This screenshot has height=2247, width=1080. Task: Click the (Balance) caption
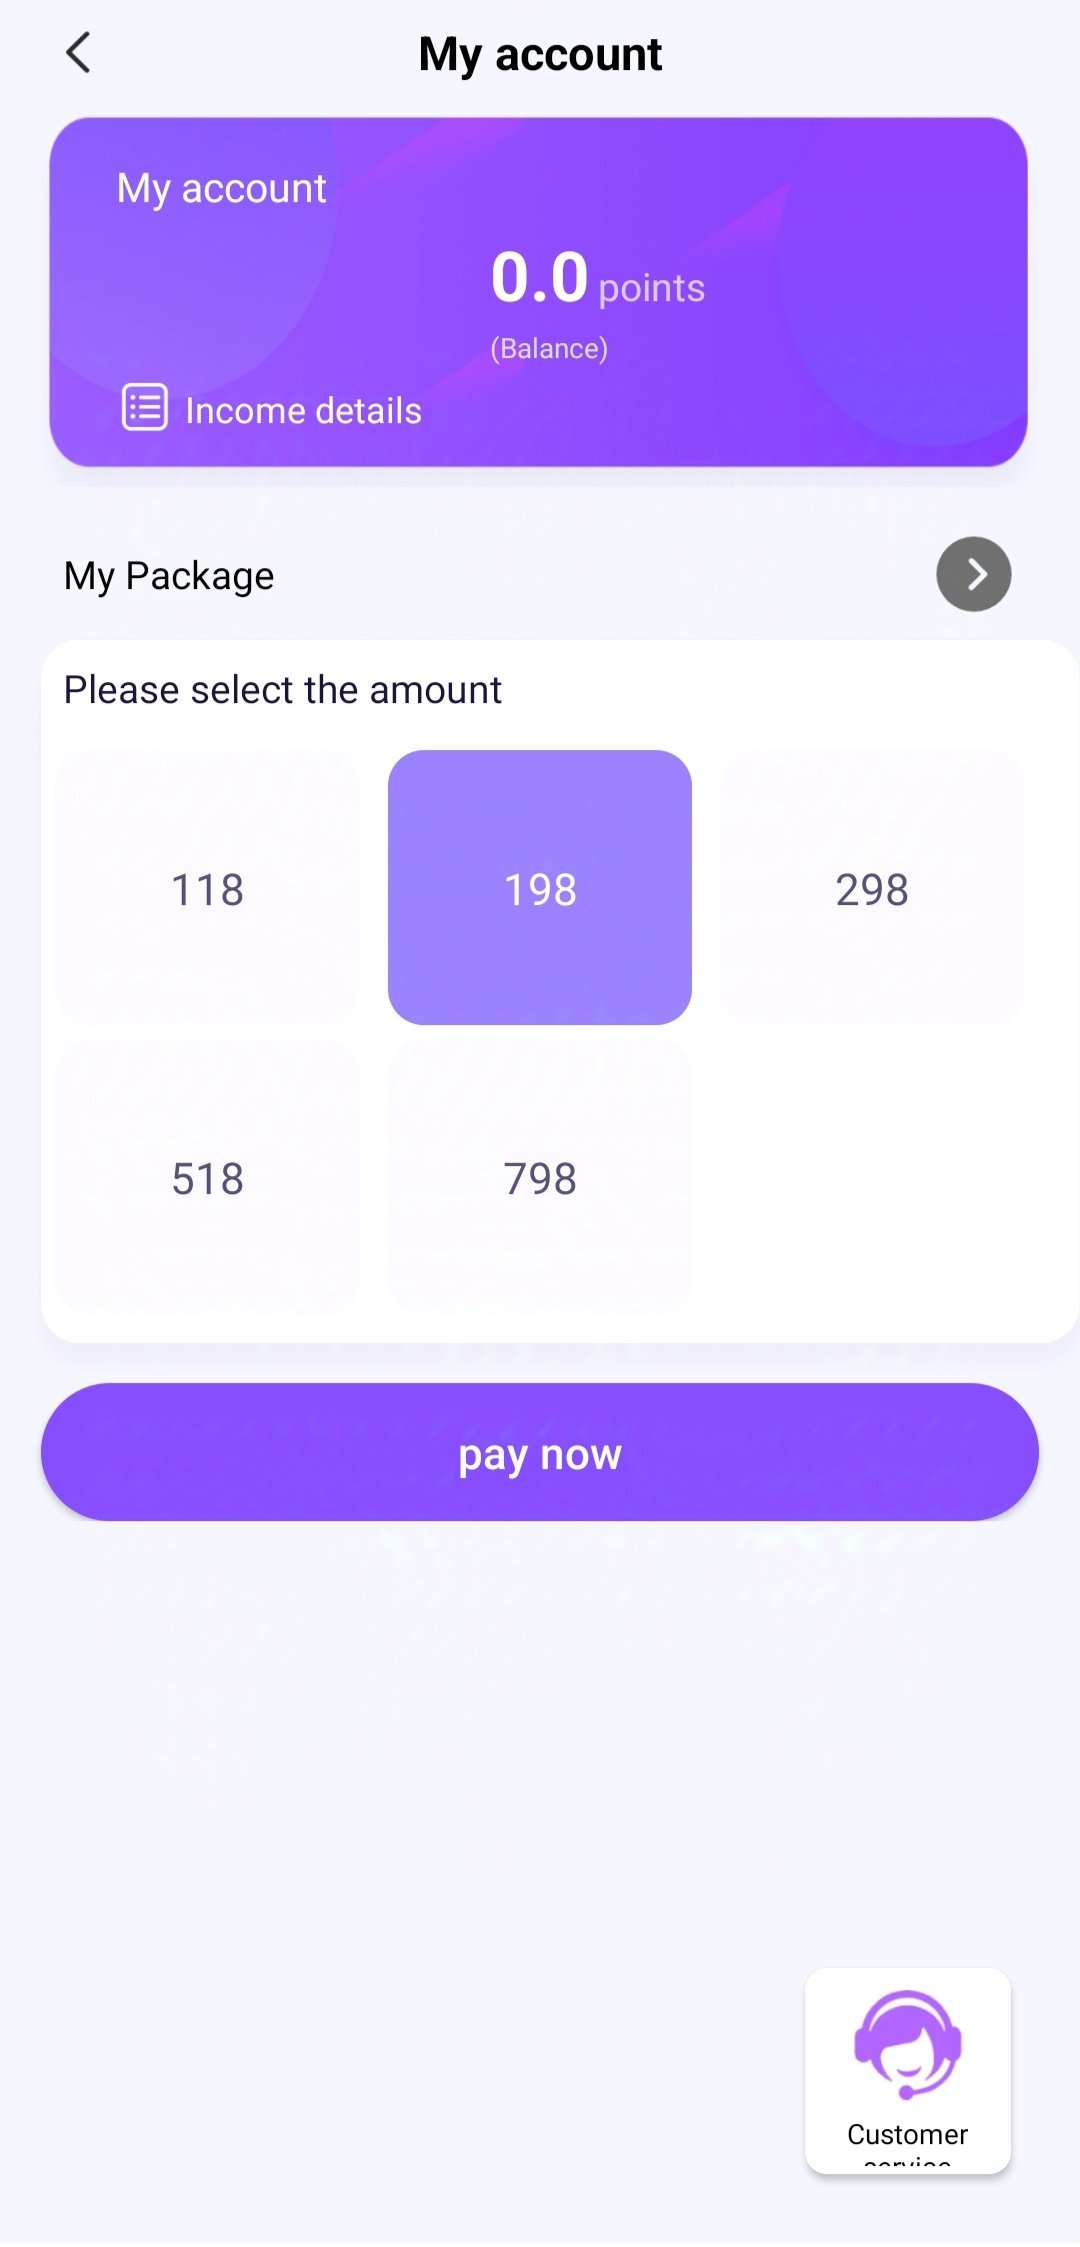coord(549,348)
